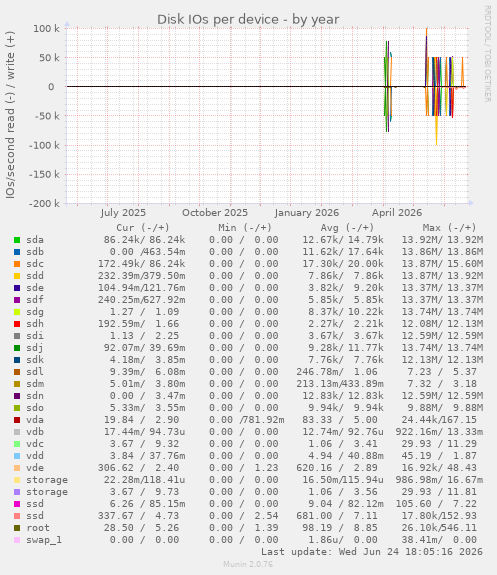Click the sda green legend swatch
497x575 pixels.
point(17,240)
